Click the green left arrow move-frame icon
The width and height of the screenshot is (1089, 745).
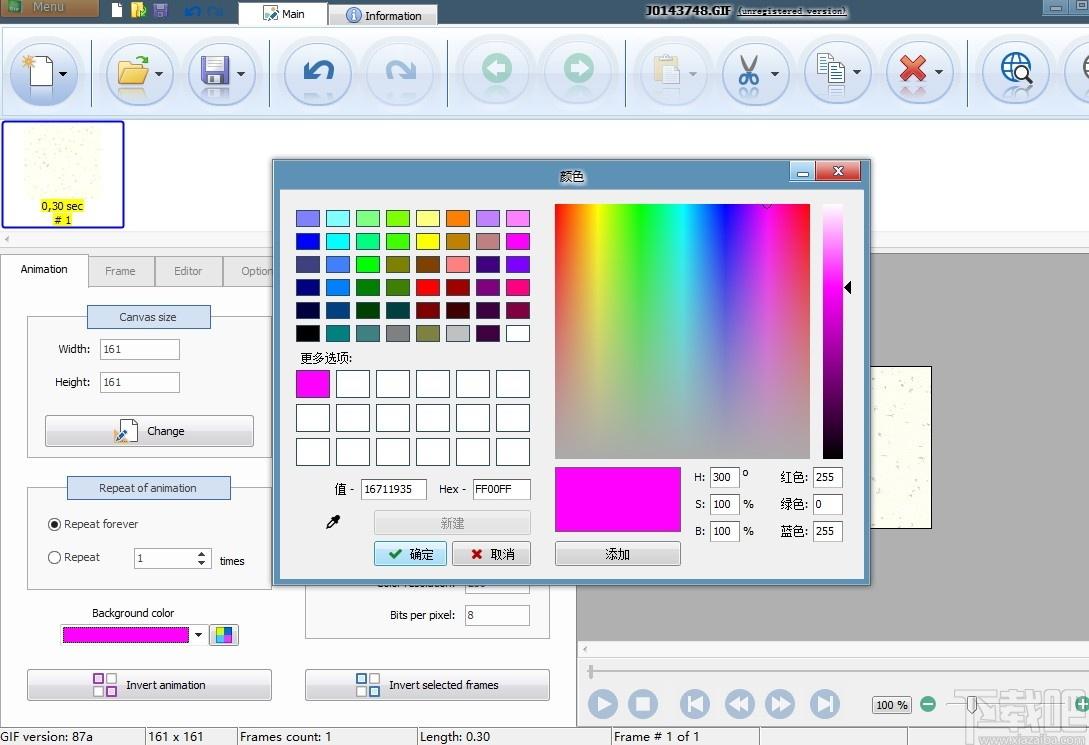pos(497,69)
